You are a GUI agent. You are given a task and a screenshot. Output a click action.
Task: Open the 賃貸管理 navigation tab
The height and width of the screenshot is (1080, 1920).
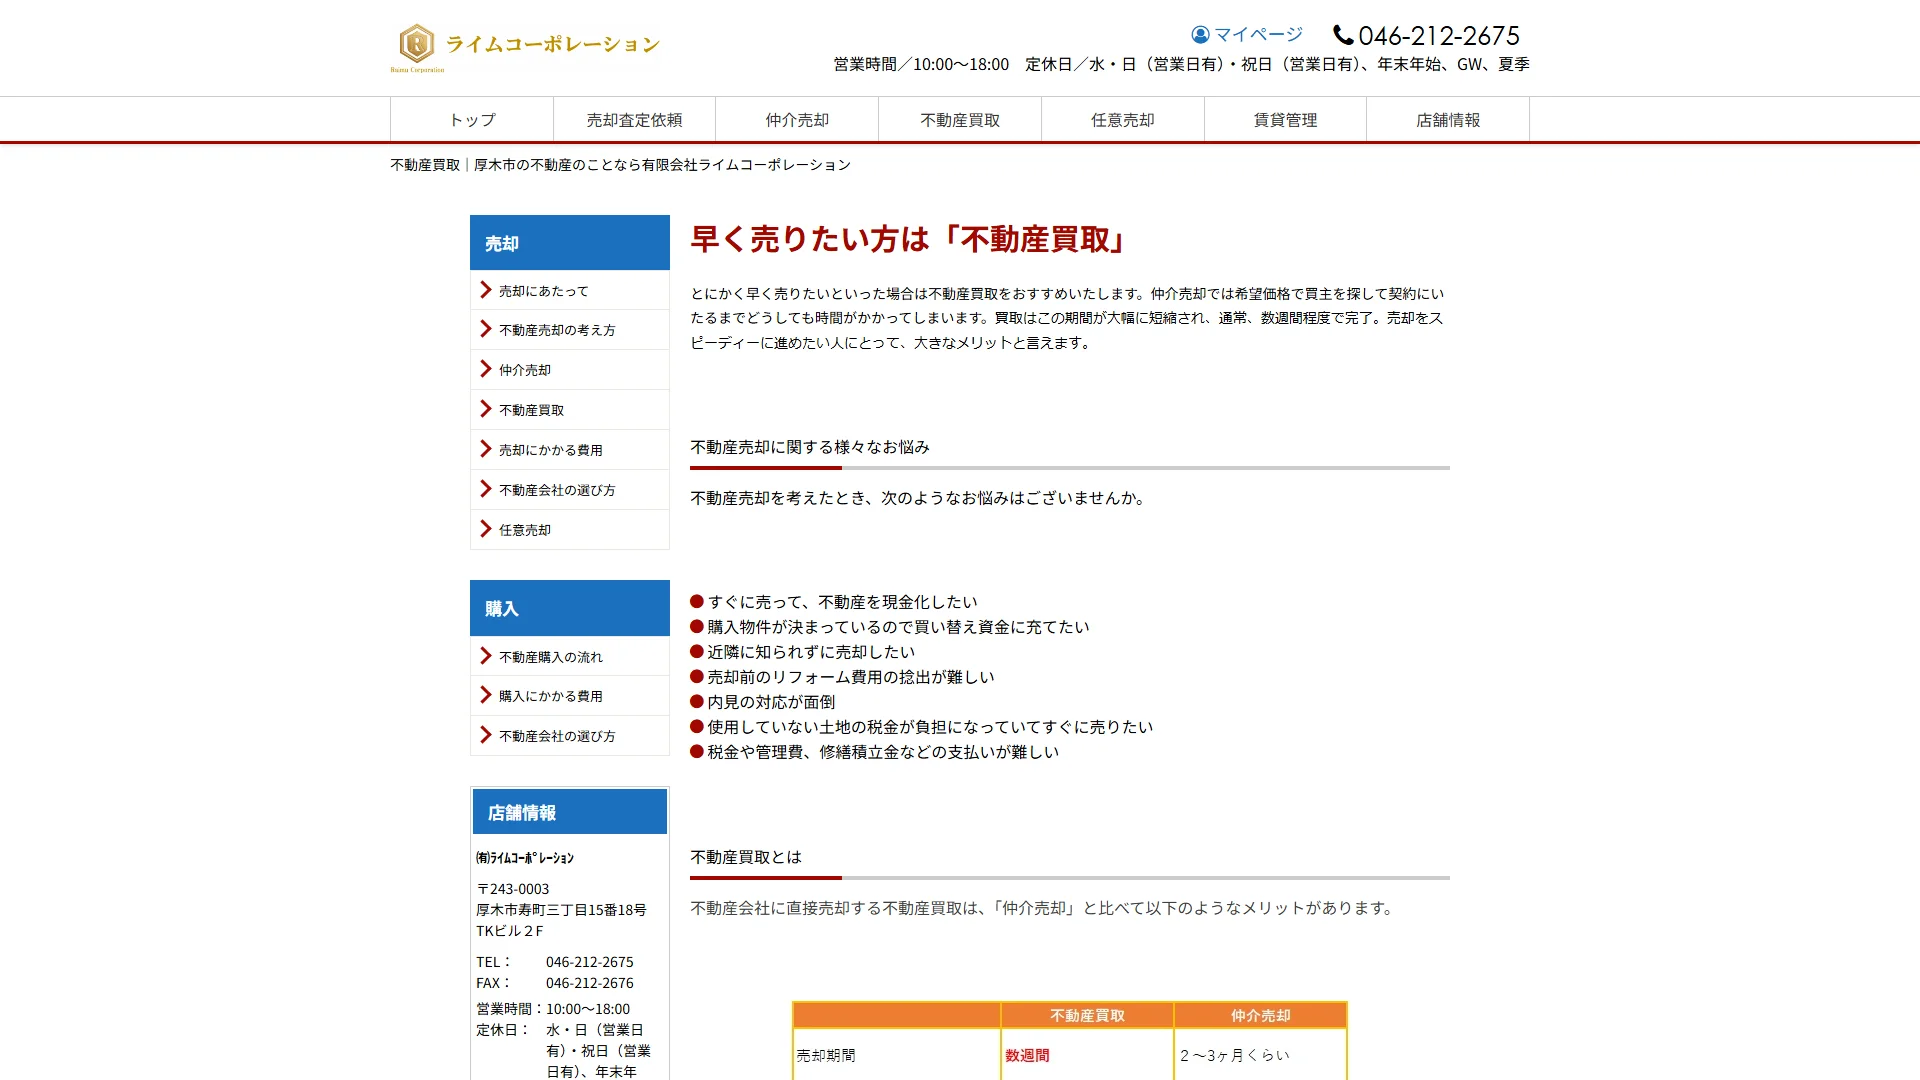coord(1285,120)
